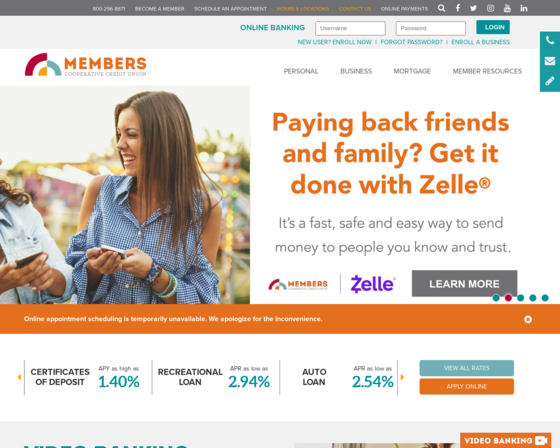
Task: Open the Personal navigation menu
Action: coord(301,71)
